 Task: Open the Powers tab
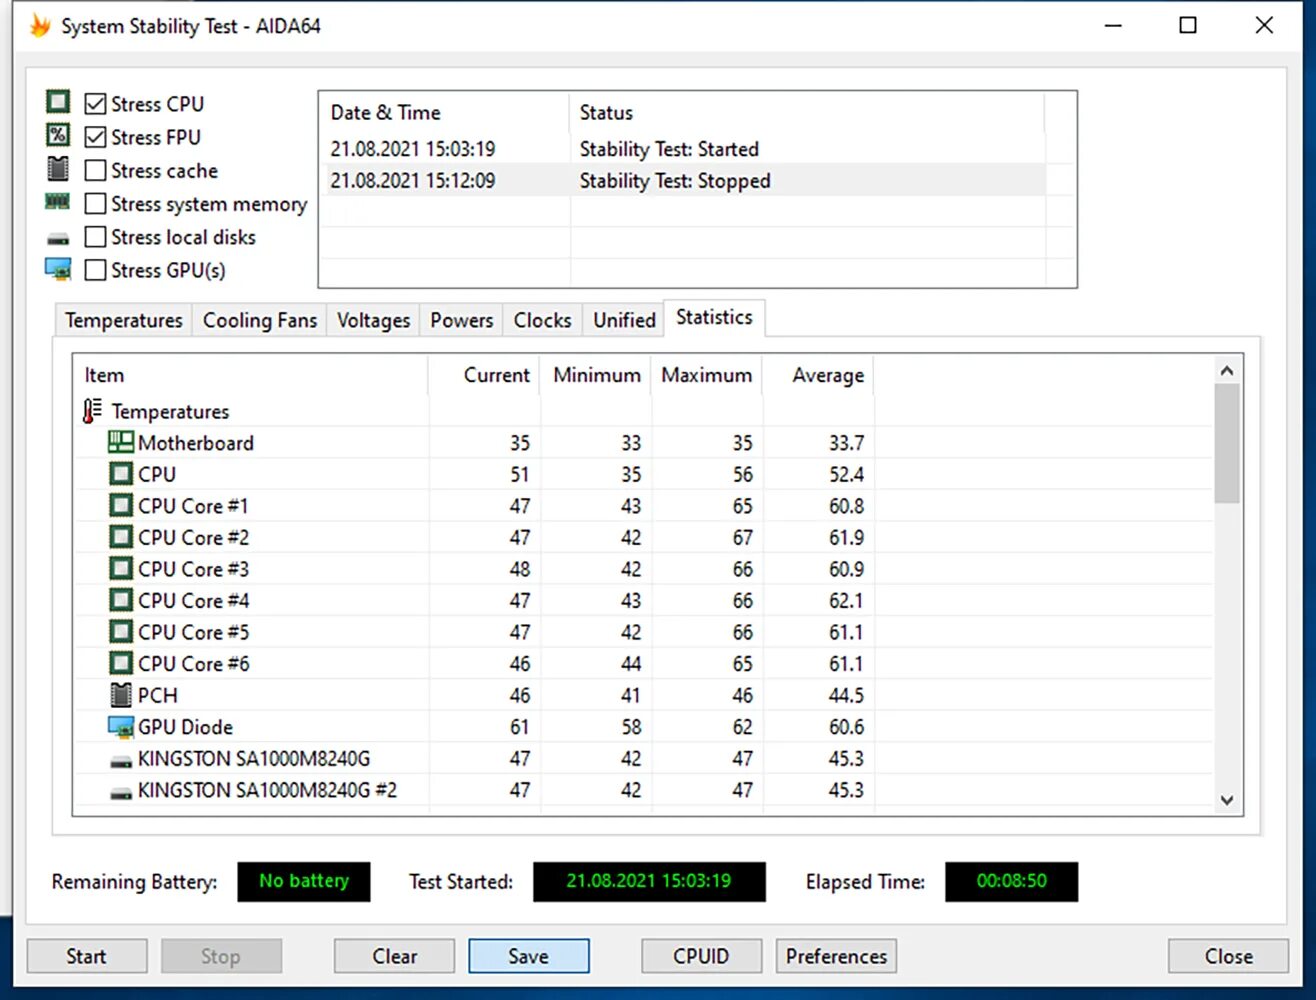pyautogui.click(x=461, y=320)
